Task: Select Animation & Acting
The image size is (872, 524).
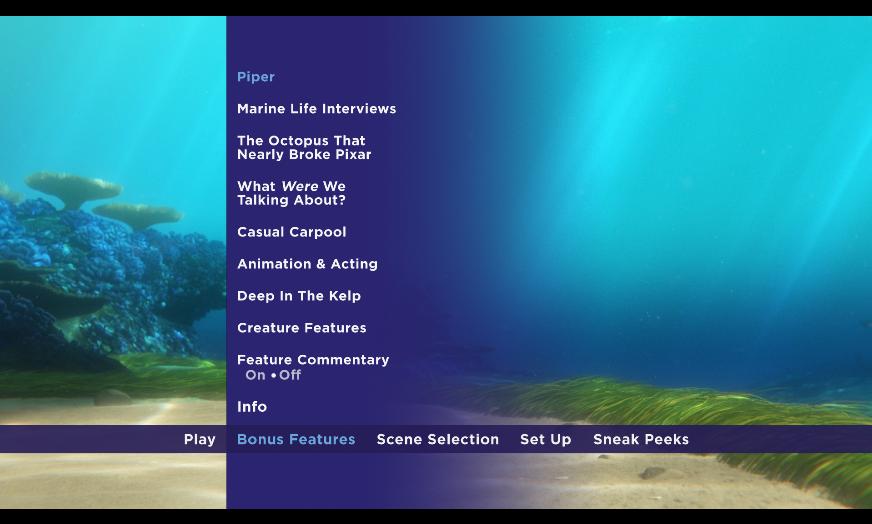Action: click(x=307, y=264)
